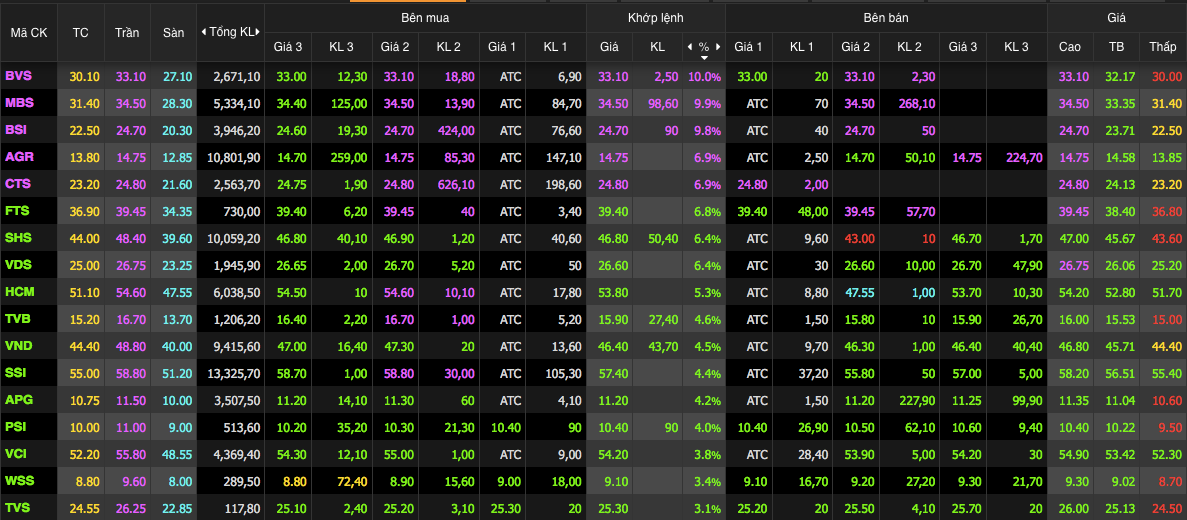Click the Trần column header
Screen dimensions: 1187x520
coord(127,32)
